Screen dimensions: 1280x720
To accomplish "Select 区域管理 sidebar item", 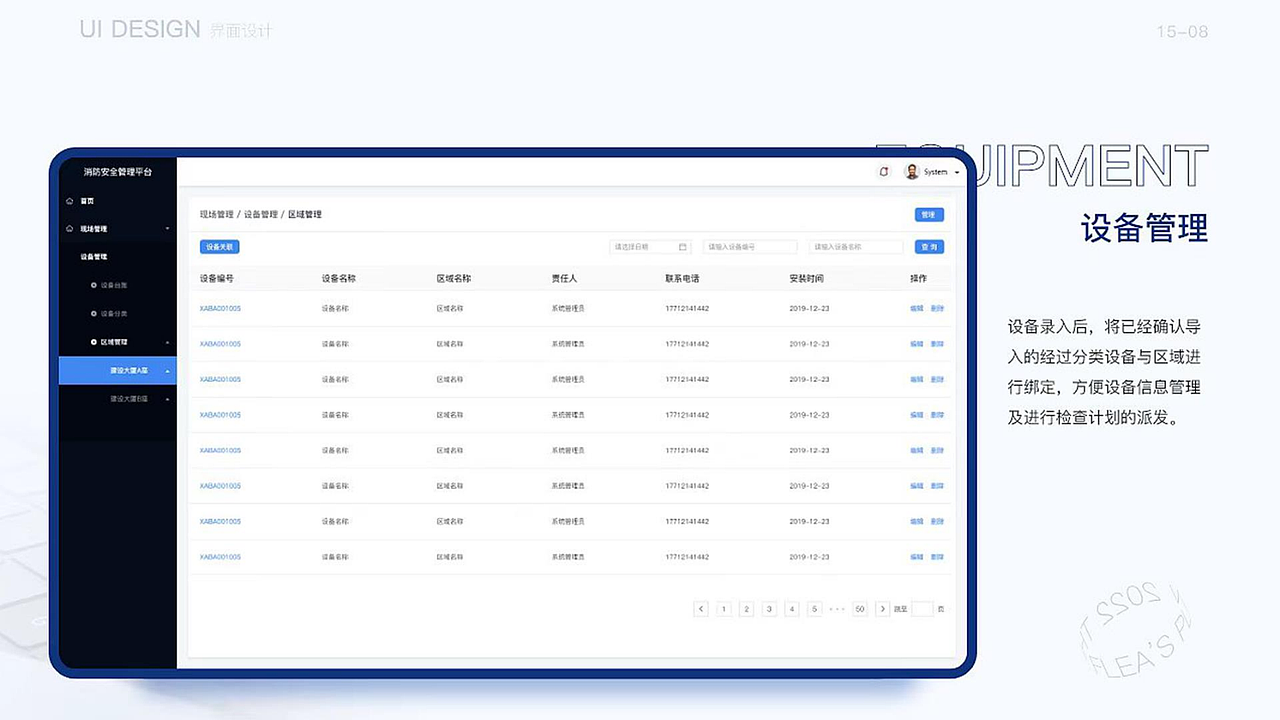I will [114, 342].
